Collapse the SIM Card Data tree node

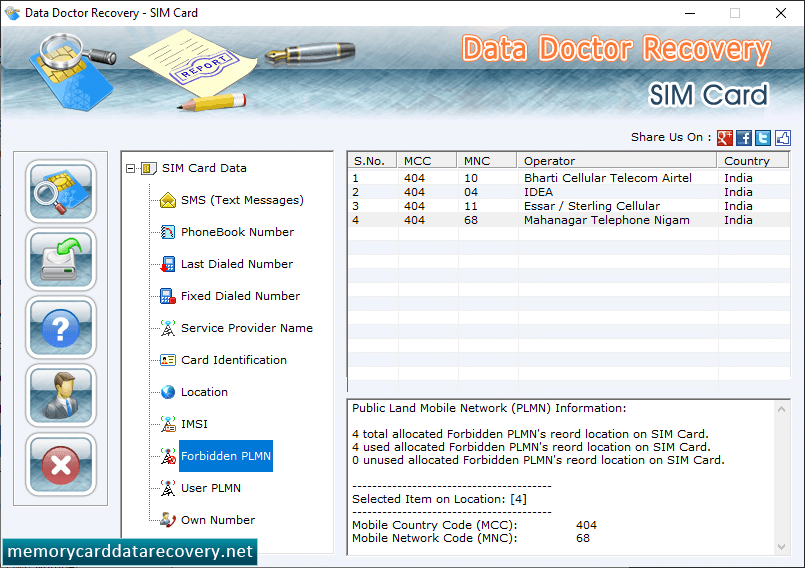click(x=130, y=168)
